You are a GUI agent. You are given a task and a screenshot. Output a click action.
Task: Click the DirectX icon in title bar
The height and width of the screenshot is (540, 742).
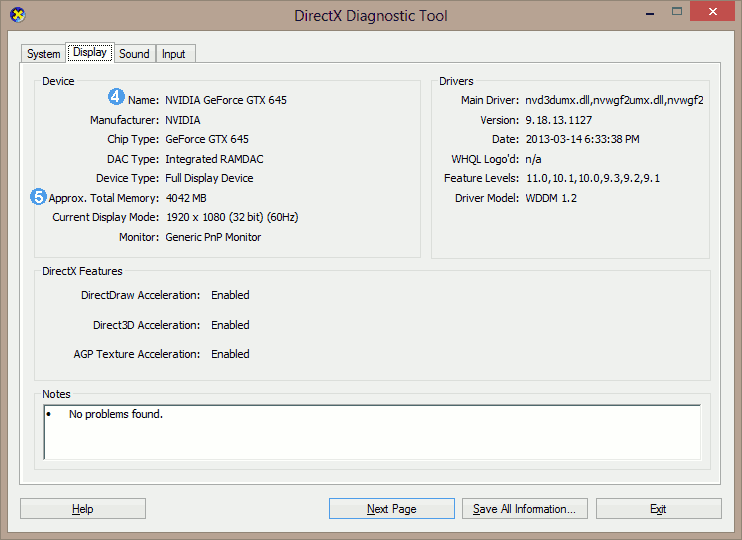tap(18, 15)
